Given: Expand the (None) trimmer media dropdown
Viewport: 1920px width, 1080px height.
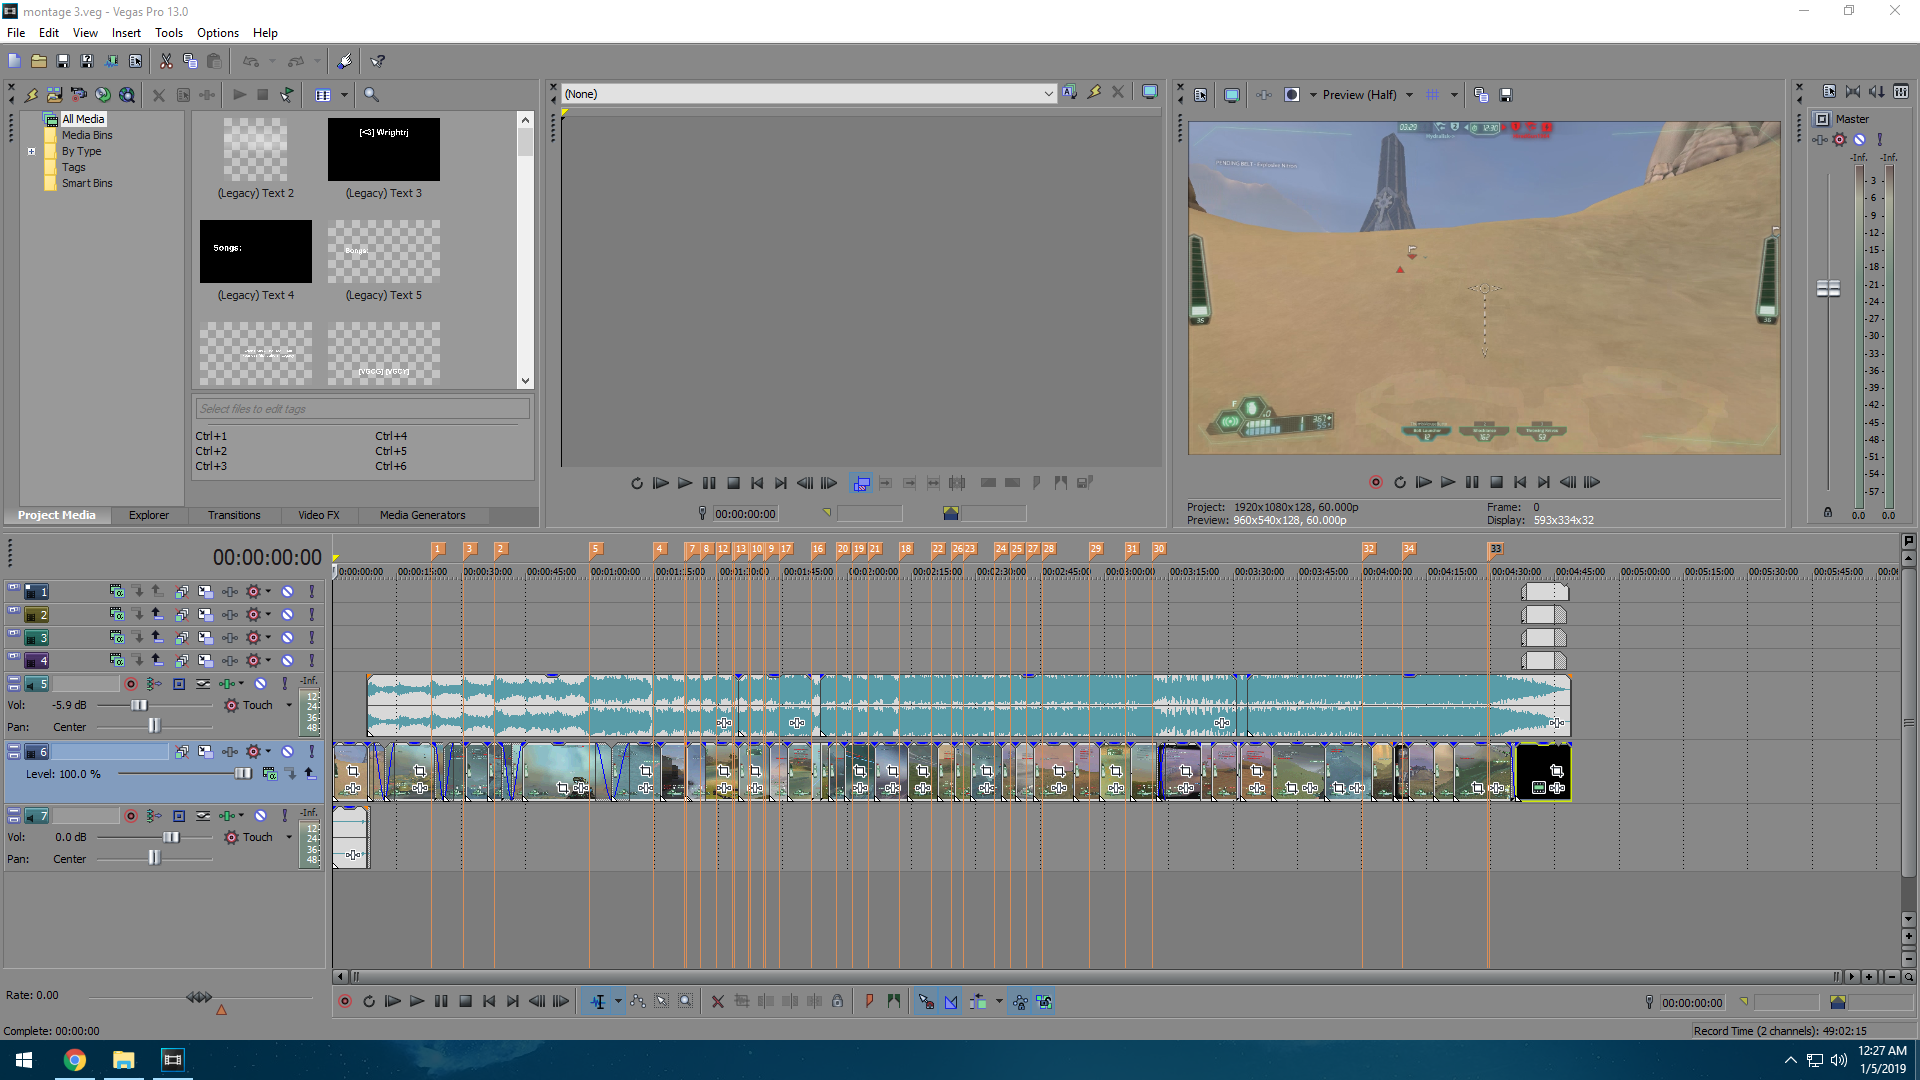Looking at the screenshot, I should (1047, 94).
